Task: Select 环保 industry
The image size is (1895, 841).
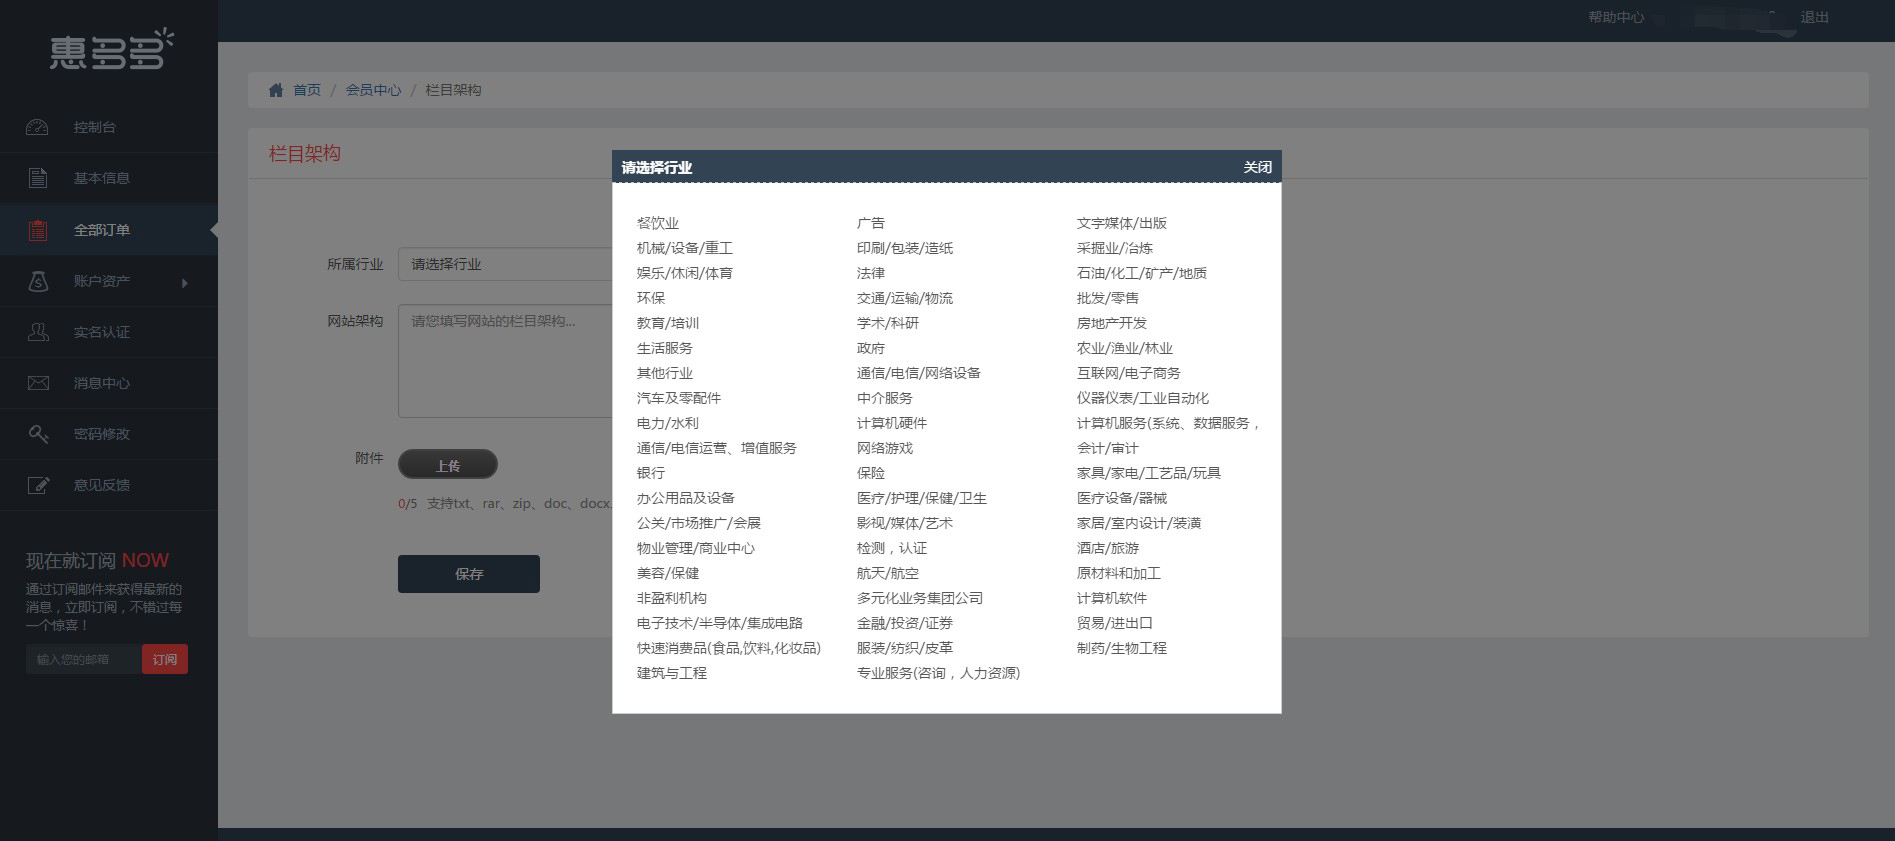Action: point(651,298)
